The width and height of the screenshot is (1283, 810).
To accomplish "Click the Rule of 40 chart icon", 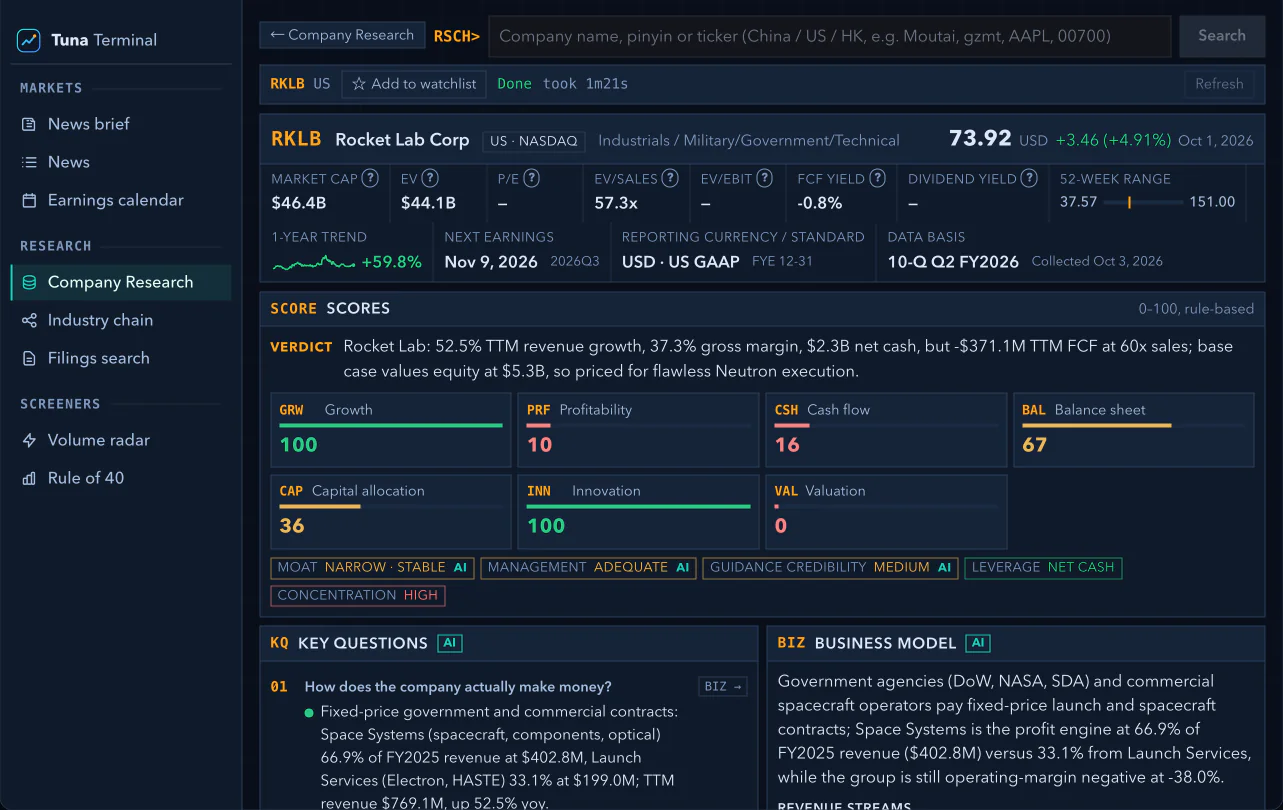I will tap(29, 478).
